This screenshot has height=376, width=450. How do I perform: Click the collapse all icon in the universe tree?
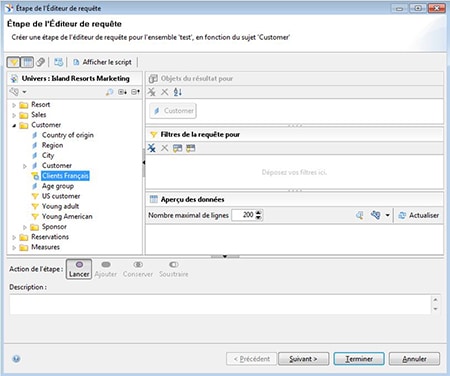click(x=135, y=92)
